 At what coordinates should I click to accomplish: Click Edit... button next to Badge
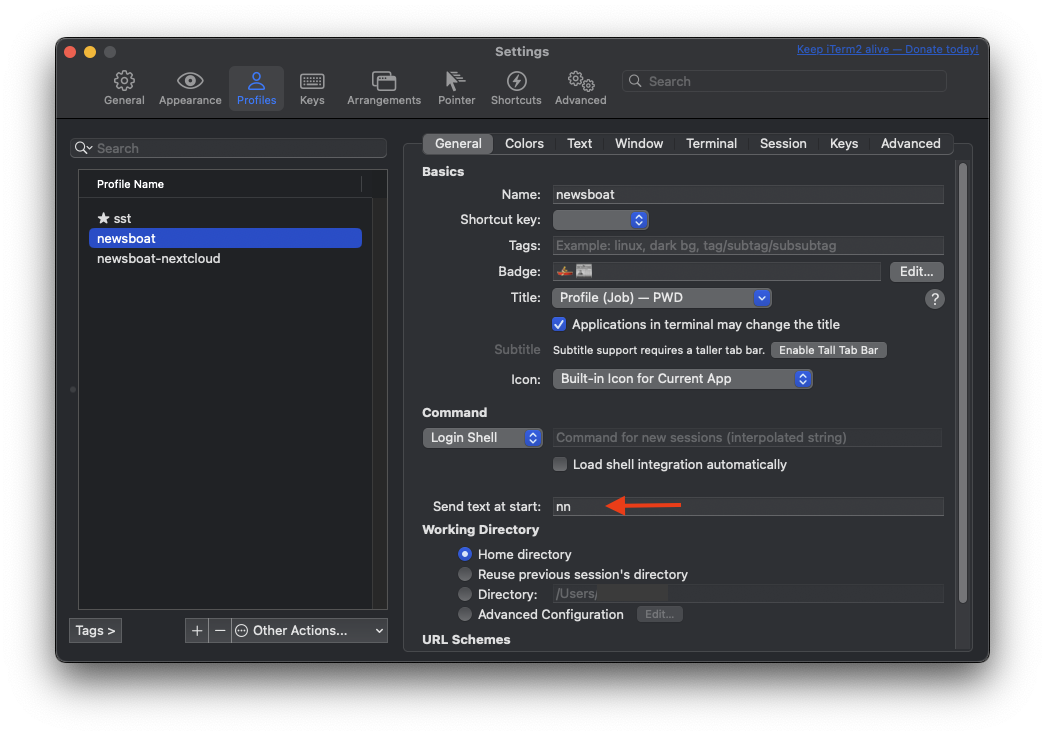916,271
